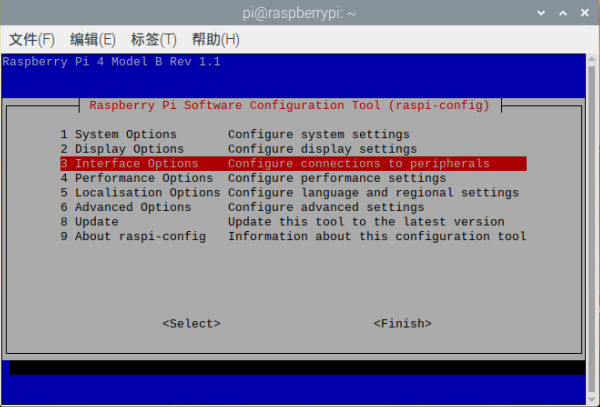
Task: Click 'Update this tool to the latest version'
Action: coord(366,221)
